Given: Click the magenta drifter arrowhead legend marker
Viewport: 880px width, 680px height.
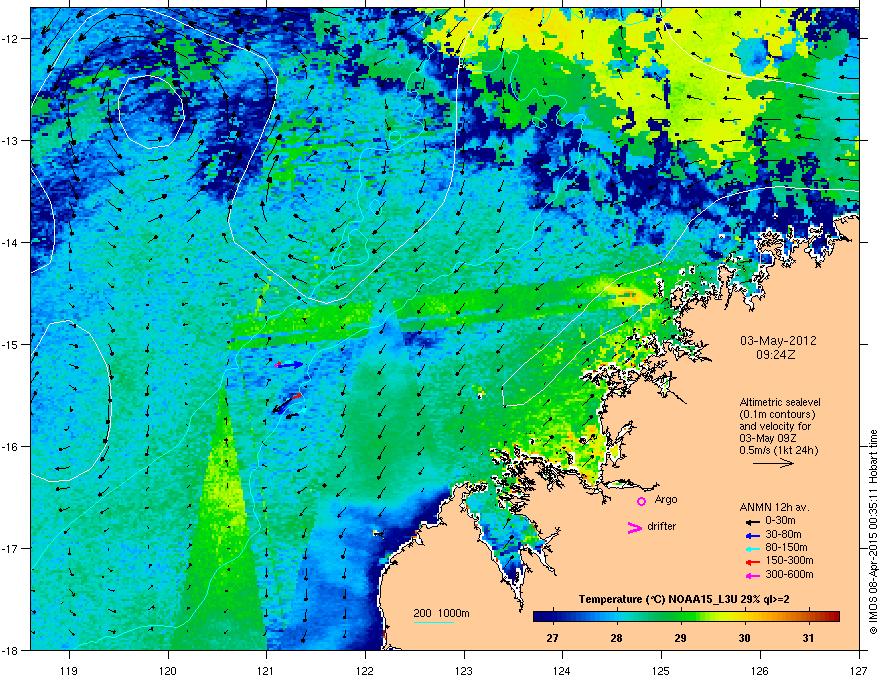Looking at the screenshot, I should pyautogui.click(x=635, y=527).
